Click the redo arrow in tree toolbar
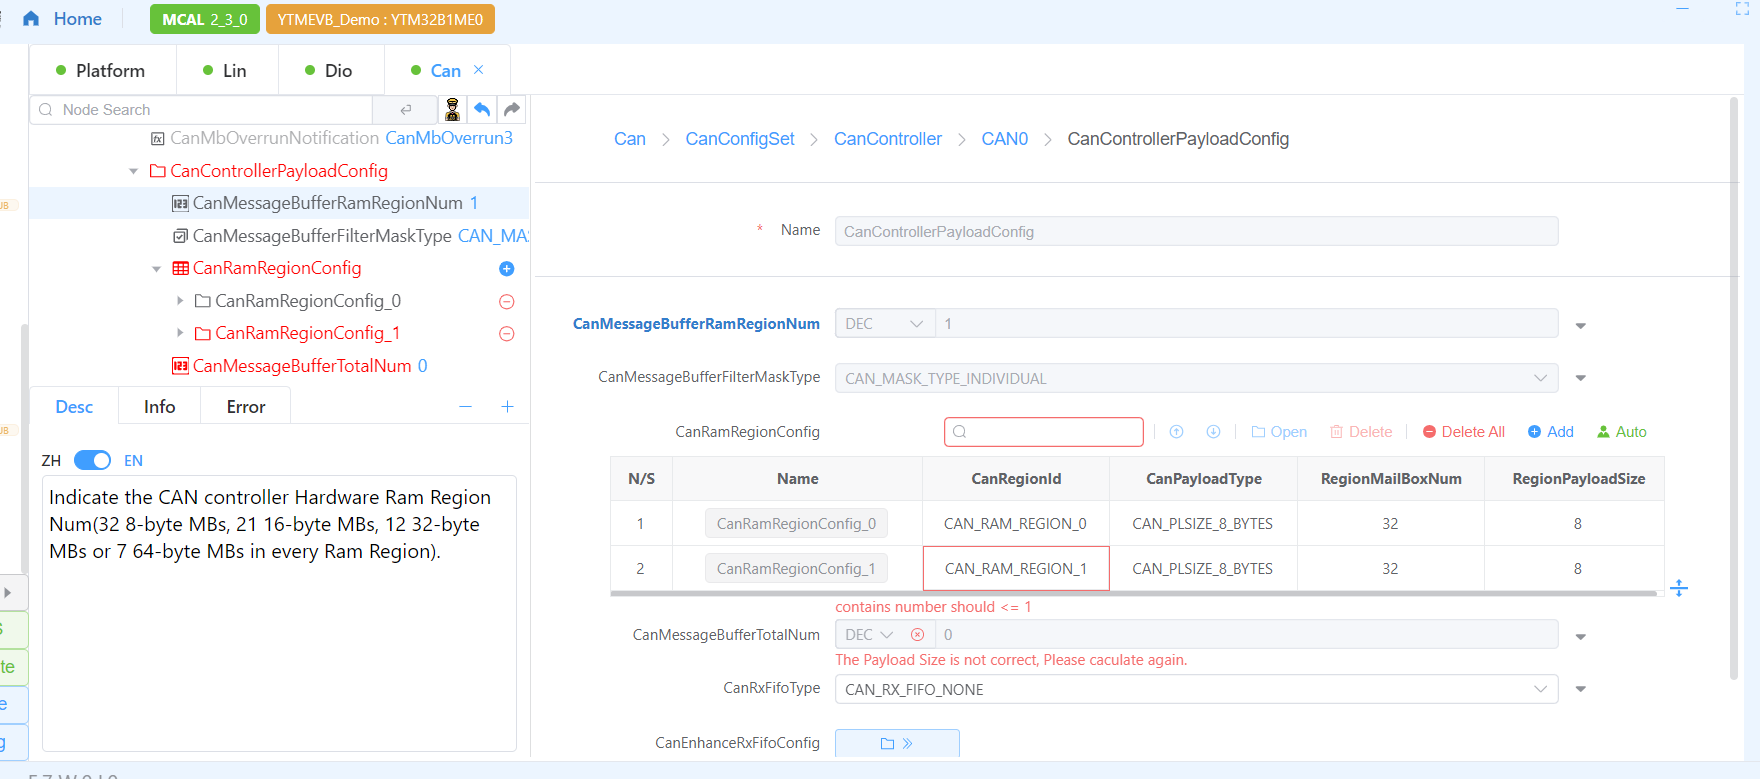The width and height of the screenshot is (1760, 779). 512,109
